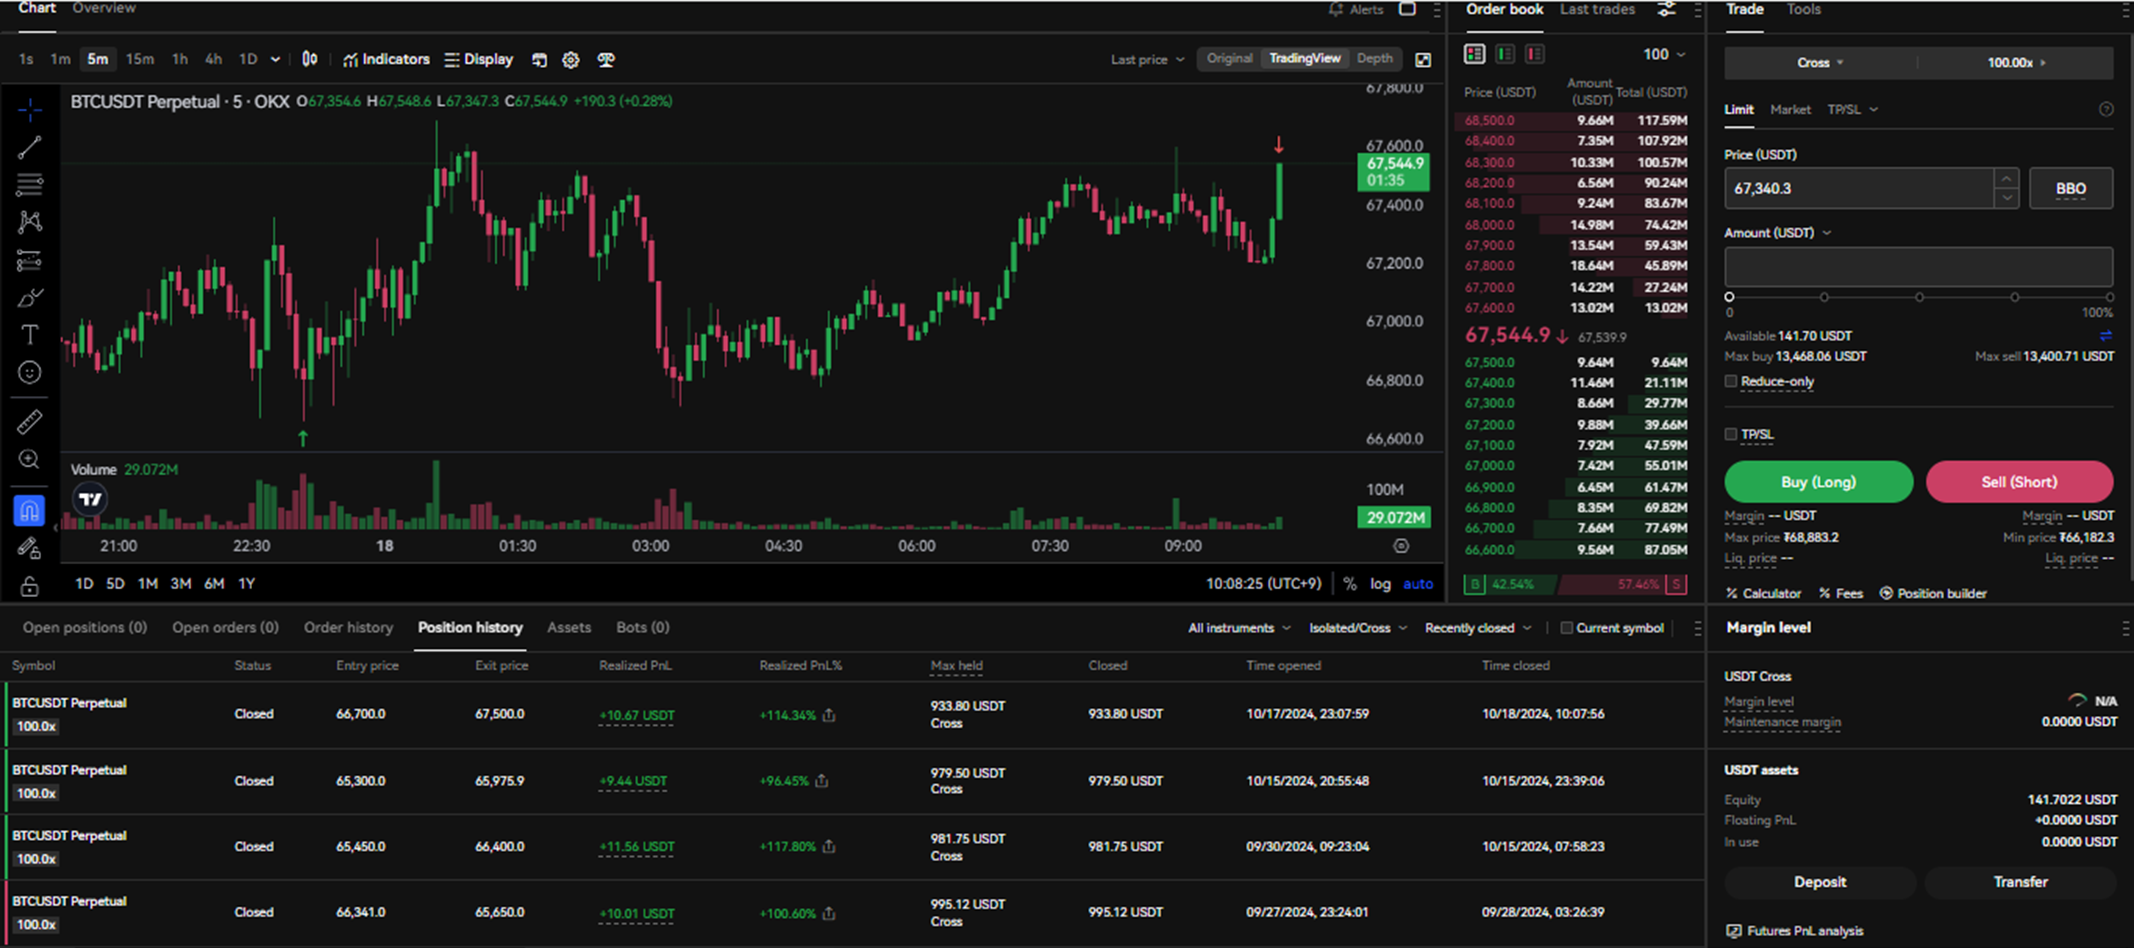2134x948 pixels.
Task: Click the BBO price button
Action: pyautogui.click(x=2071, y=188)
